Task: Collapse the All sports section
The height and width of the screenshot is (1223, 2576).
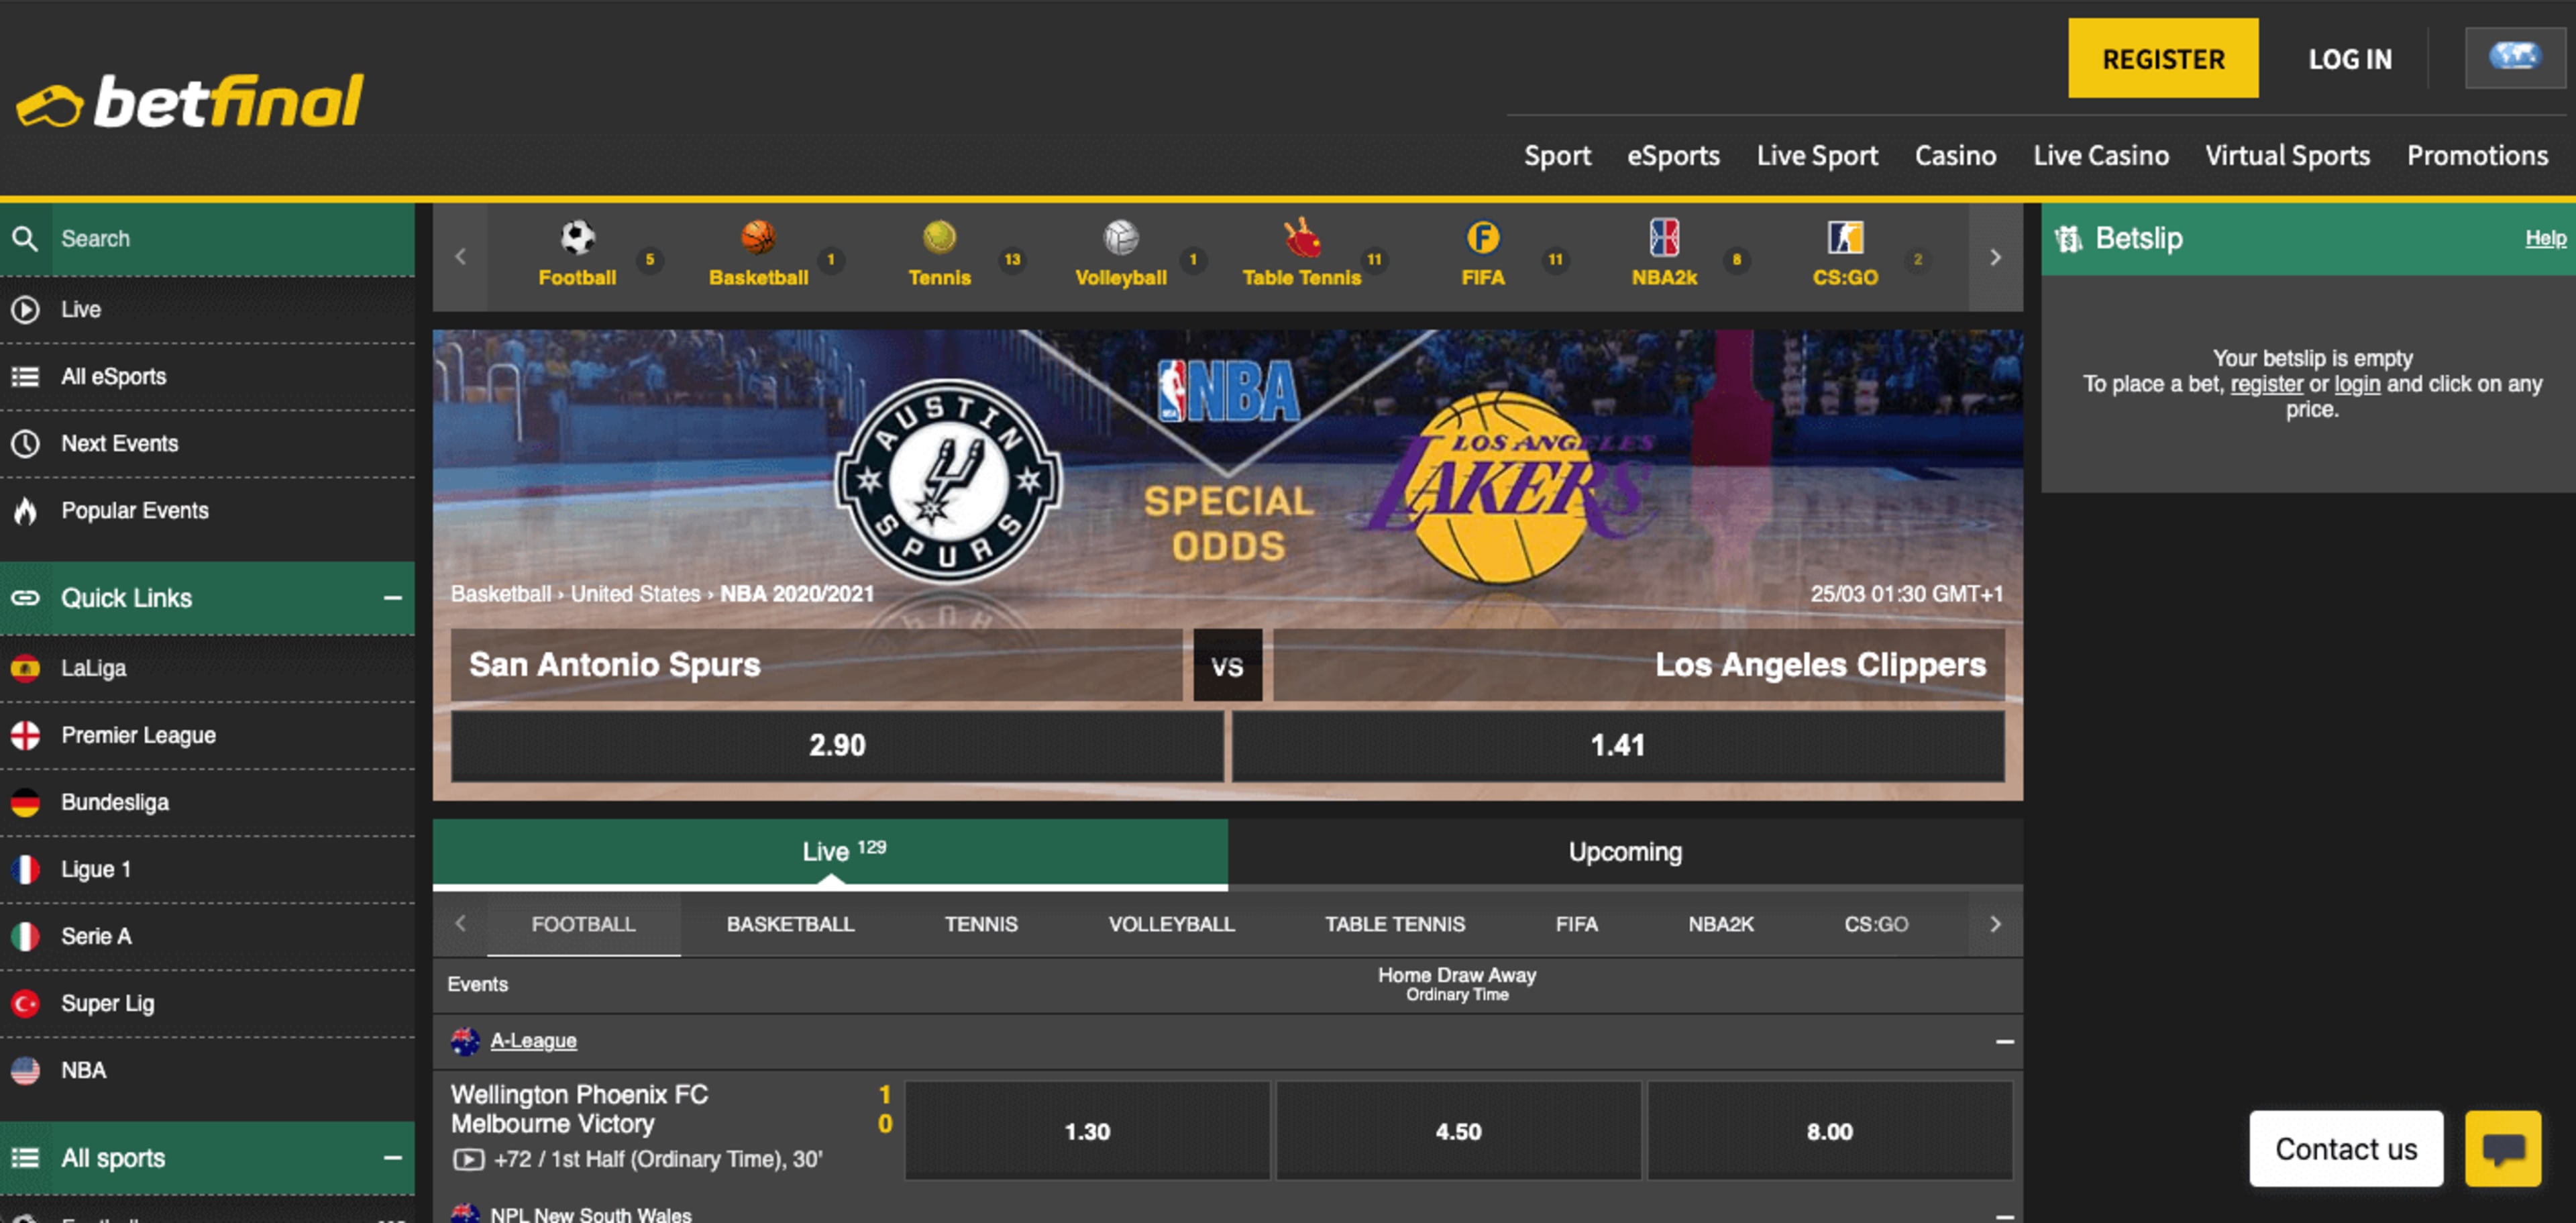Action: point(392,1158)
